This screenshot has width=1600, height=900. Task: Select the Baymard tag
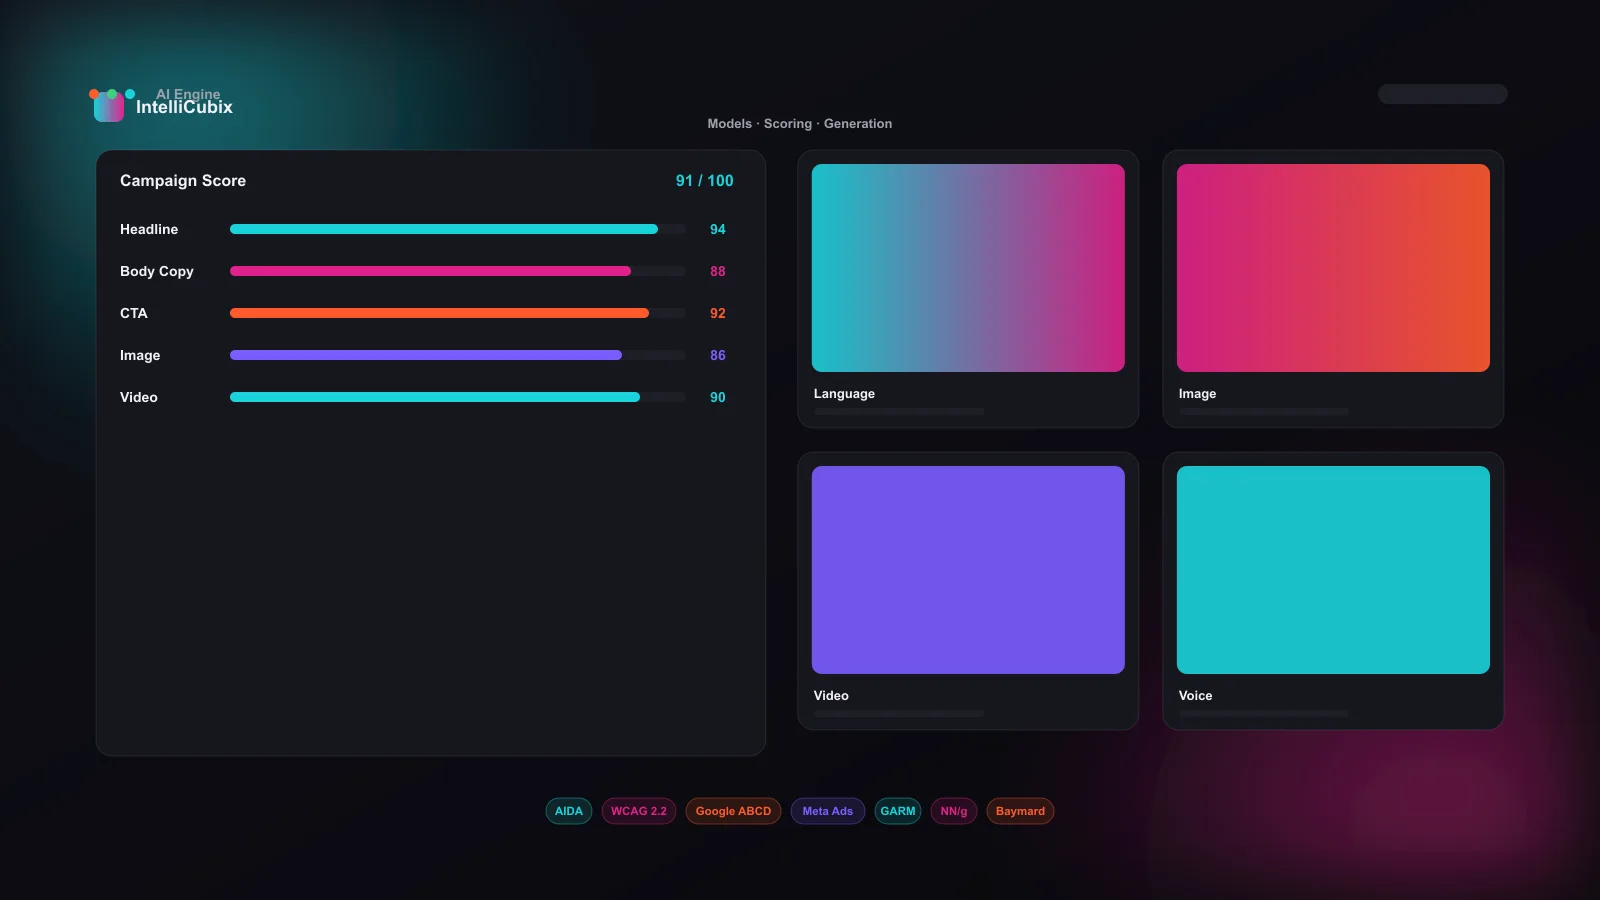click(1020, 811)
